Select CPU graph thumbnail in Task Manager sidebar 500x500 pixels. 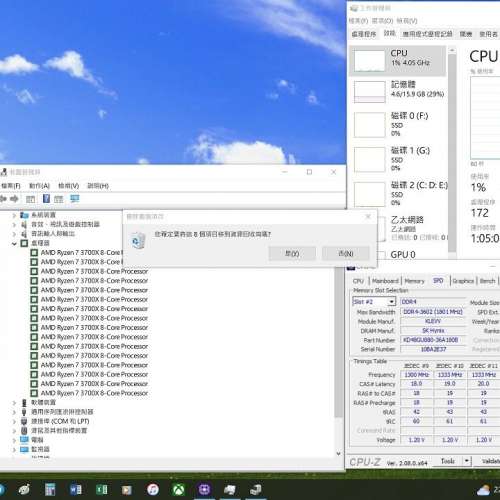369,61
